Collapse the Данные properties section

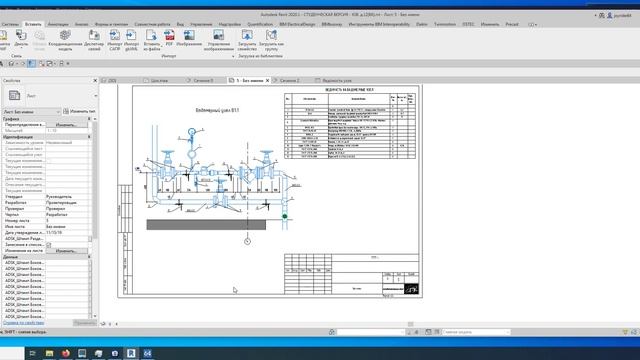coord(89,257)
